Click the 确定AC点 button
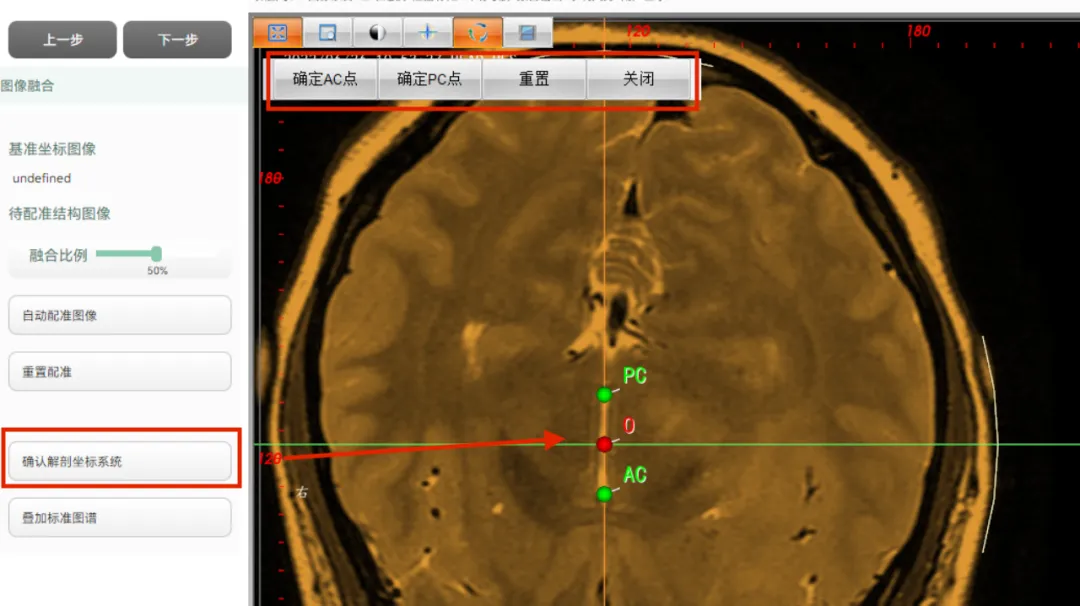 325,79
